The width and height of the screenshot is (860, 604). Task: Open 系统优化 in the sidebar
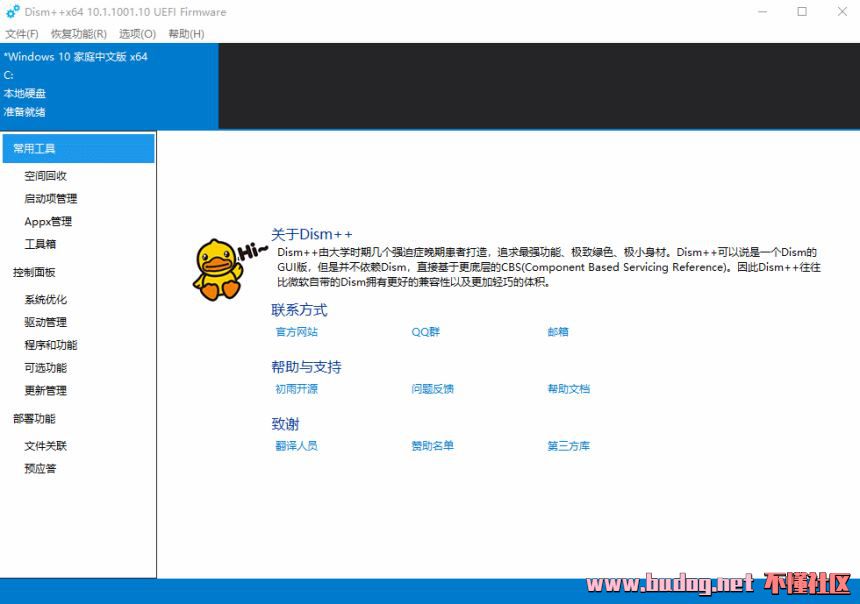point(45,300)
